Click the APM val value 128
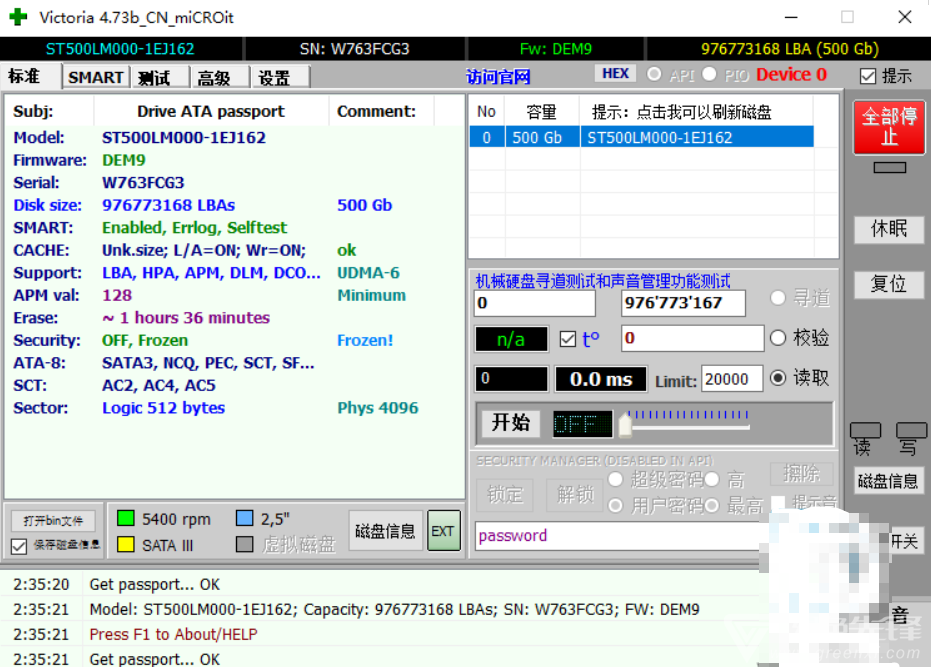 117,295
